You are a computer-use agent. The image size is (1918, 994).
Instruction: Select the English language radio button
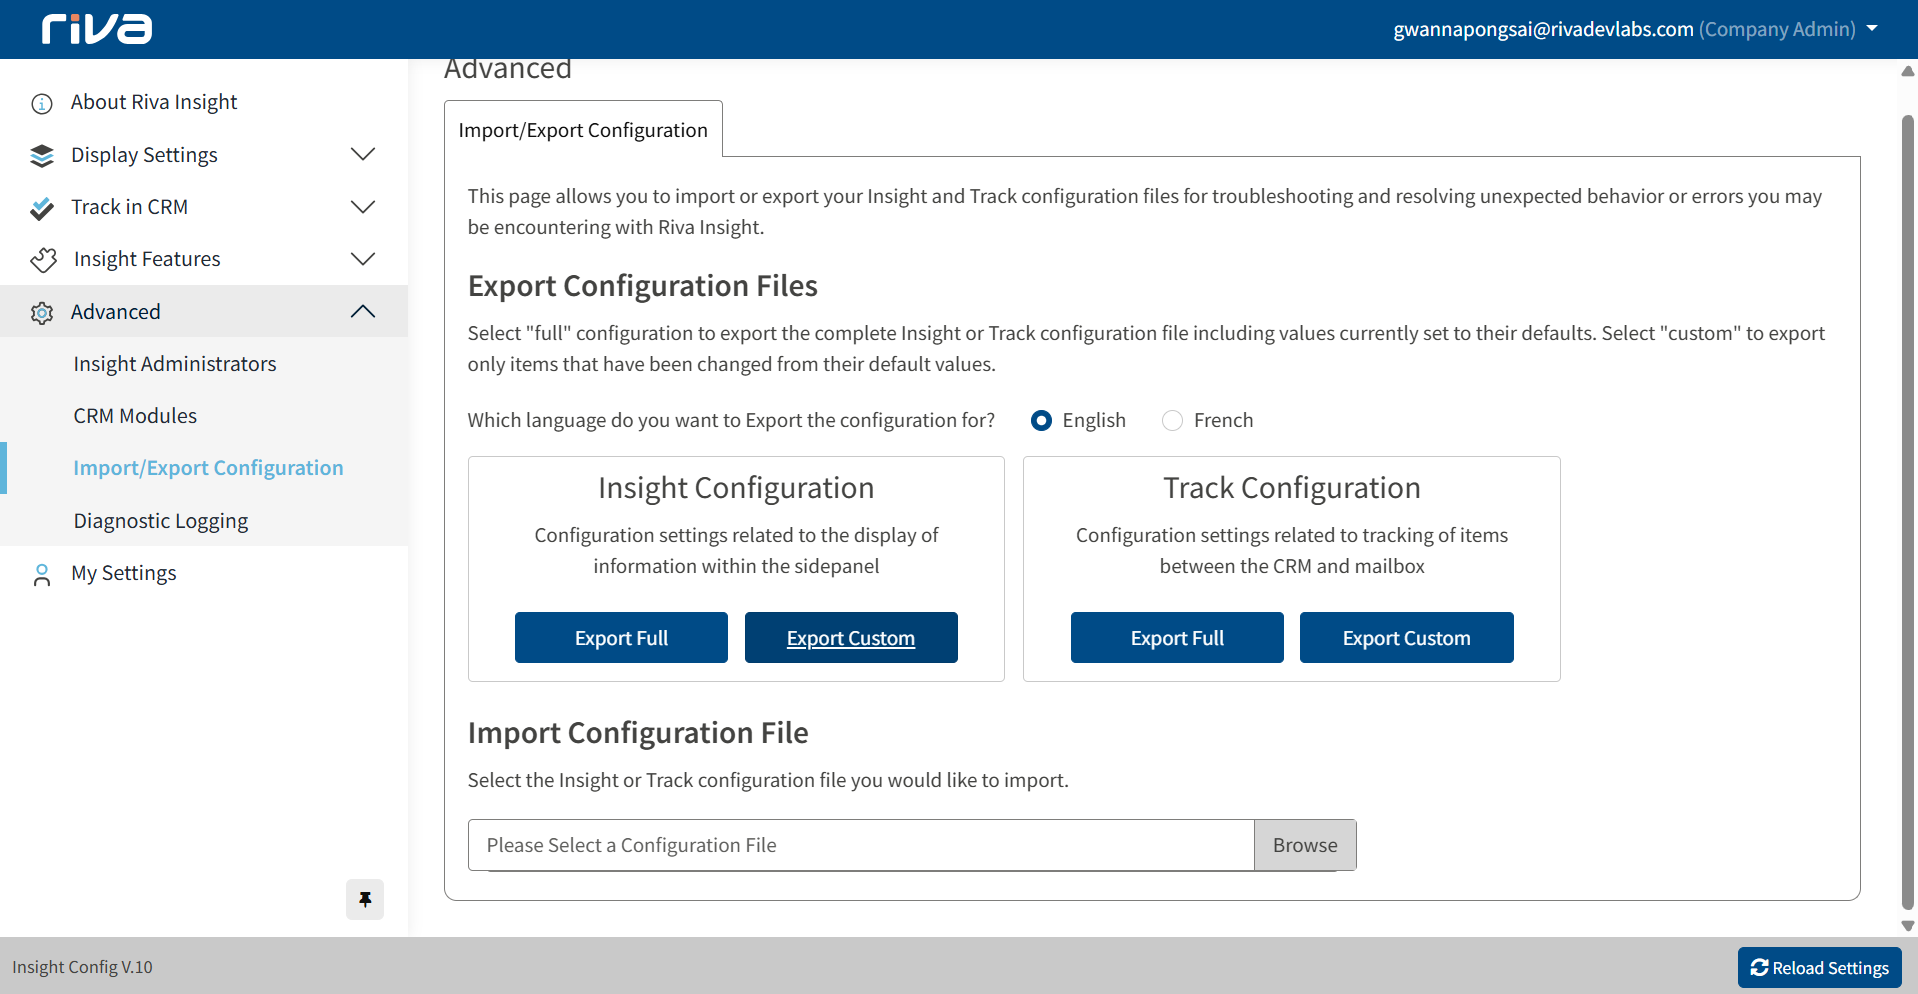click(x=1041, y=420)
